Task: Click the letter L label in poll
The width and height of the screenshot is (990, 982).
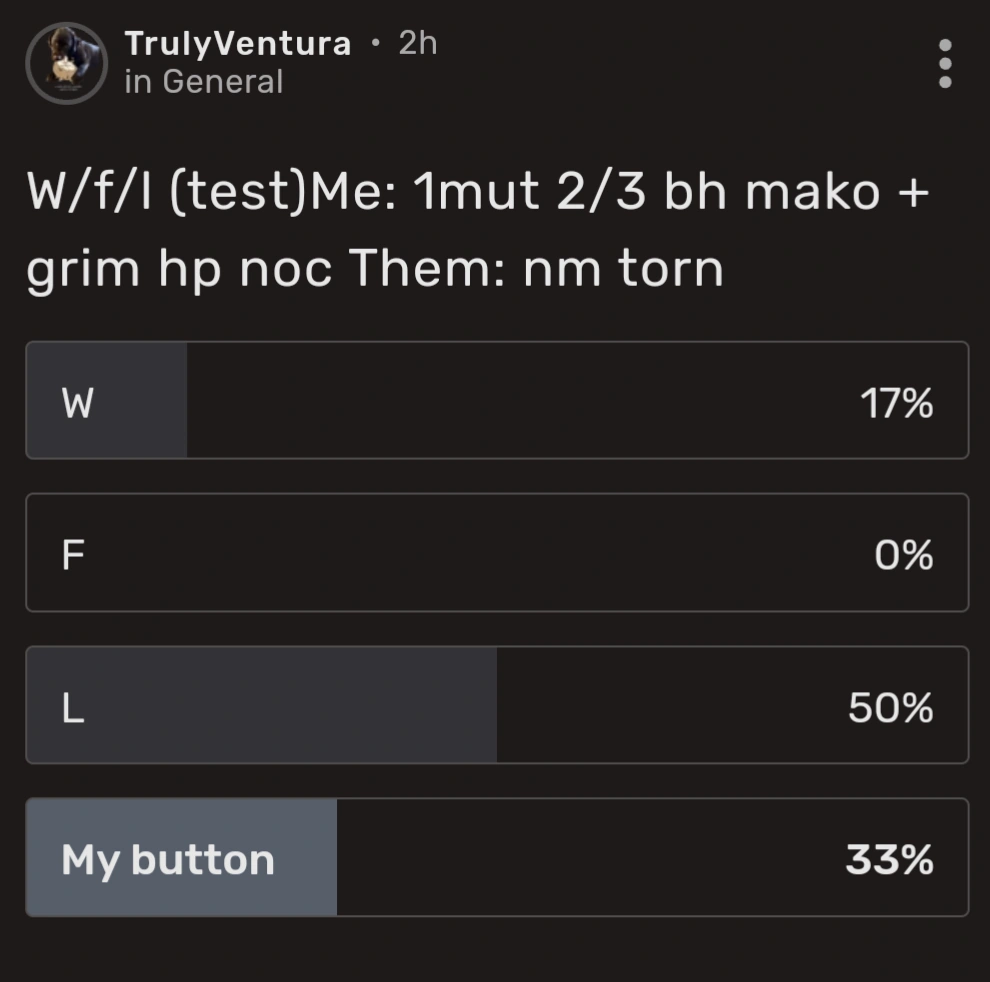Action: coord(72,709)
